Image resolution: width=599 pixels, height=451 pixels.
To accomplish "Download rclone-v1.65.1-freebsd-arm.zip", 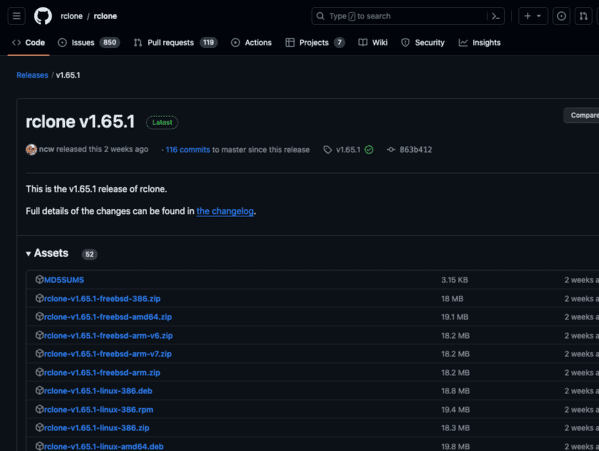I will pyautogui.click(x=102, y=373).
